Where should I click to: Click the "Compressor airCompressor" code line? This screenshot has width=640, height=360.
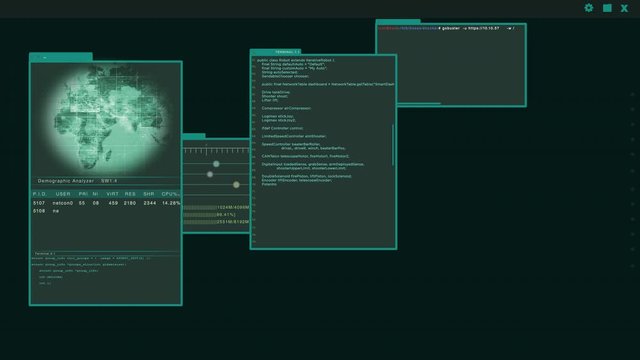(x=286, y=108)
